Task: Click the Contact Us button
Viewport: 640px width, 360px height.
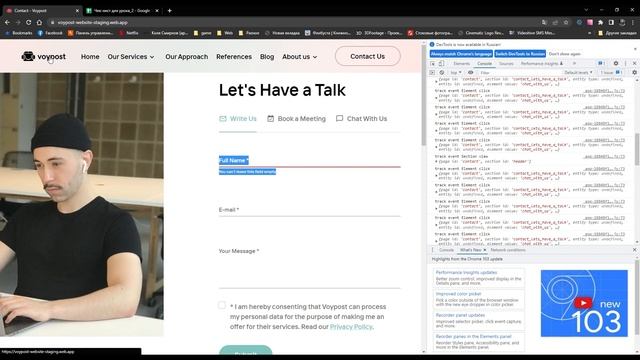Action: [x=367, y=56]
